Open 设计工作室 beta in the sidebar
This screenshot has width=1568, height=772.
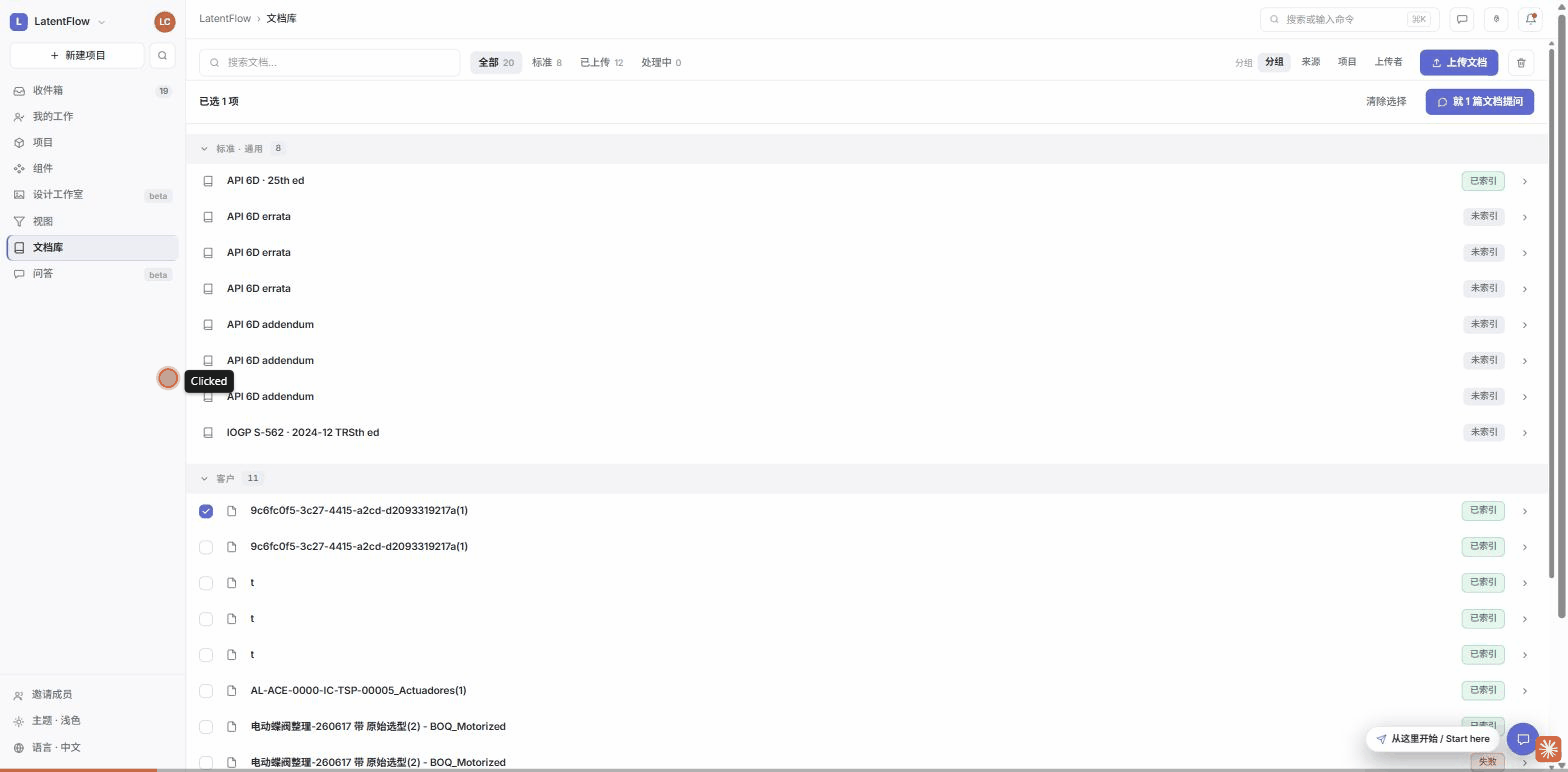click(x=92, y=195)
